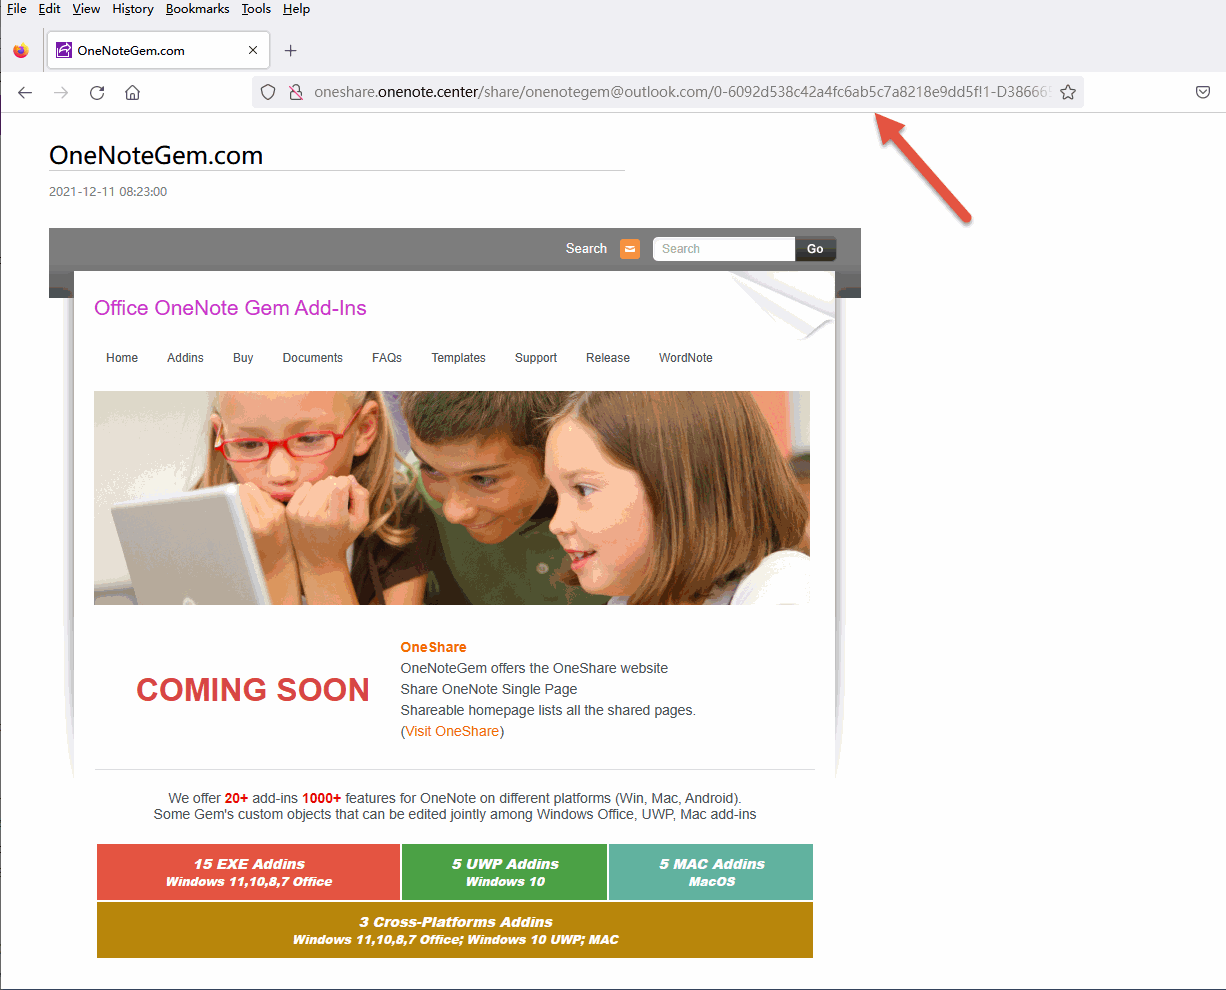
Task: Click the OneNoteGem.com page title
Action: [156, 155]
